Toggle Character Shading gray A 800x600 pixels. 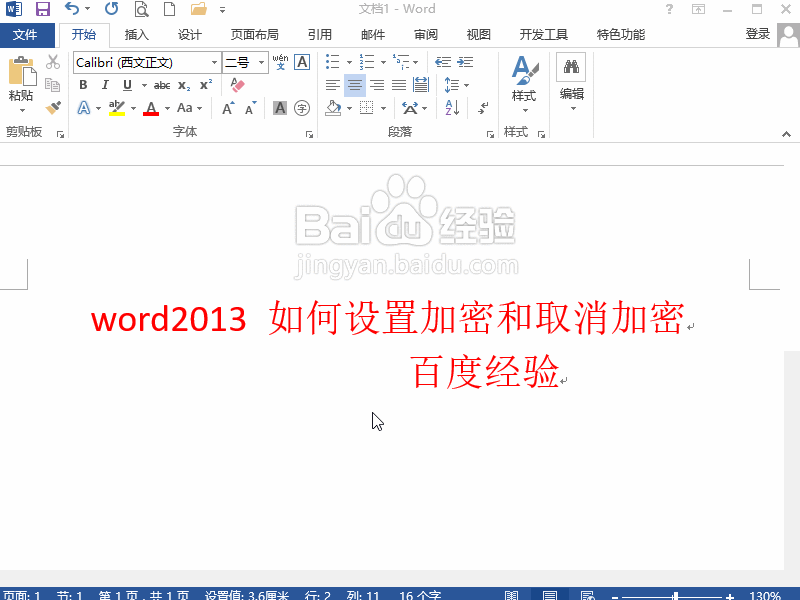coord(280,108)
